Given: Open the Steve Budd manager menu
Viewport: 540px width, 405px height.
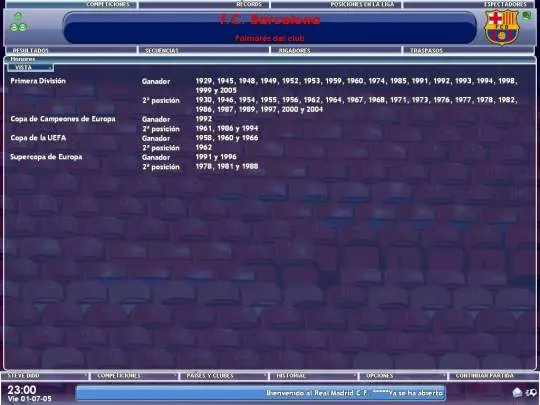Looking at the screenshot, I should [45, 376].
